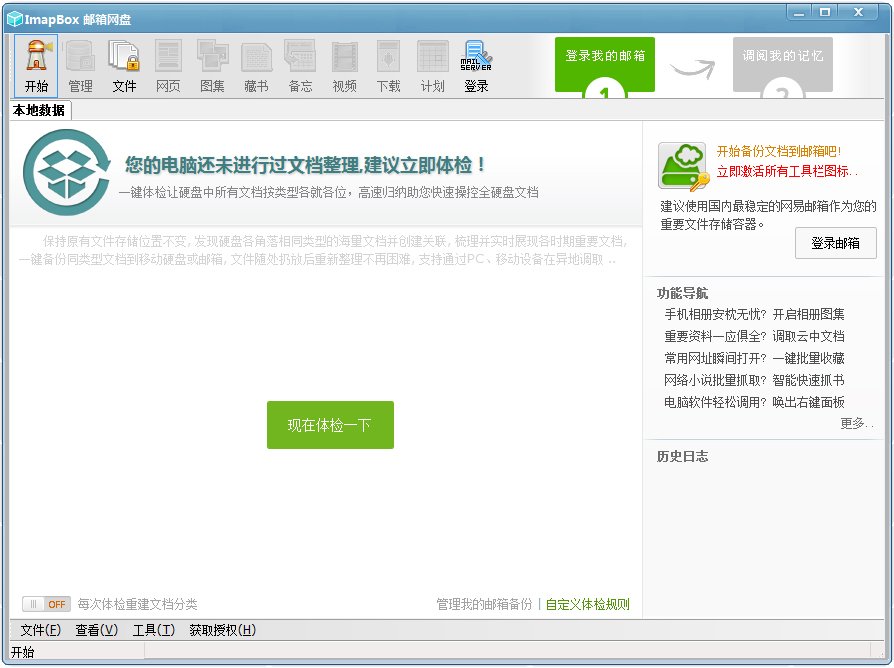894x668 pixels.
Task: Open the 下载 (Download) toolbar icon
Action: tap(388, 66)
